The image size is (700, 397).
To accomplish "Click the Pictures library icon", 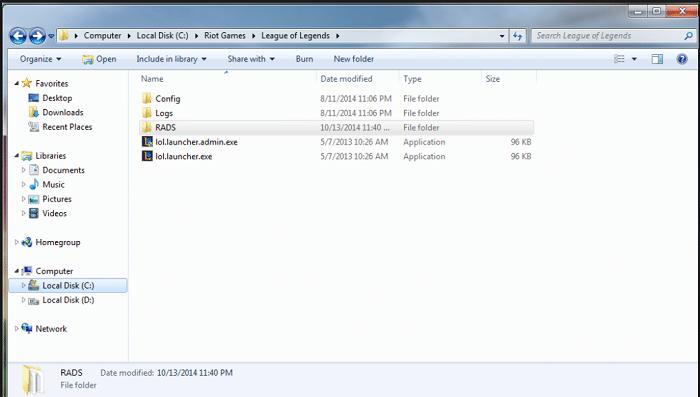I will [x=34, y=199].
